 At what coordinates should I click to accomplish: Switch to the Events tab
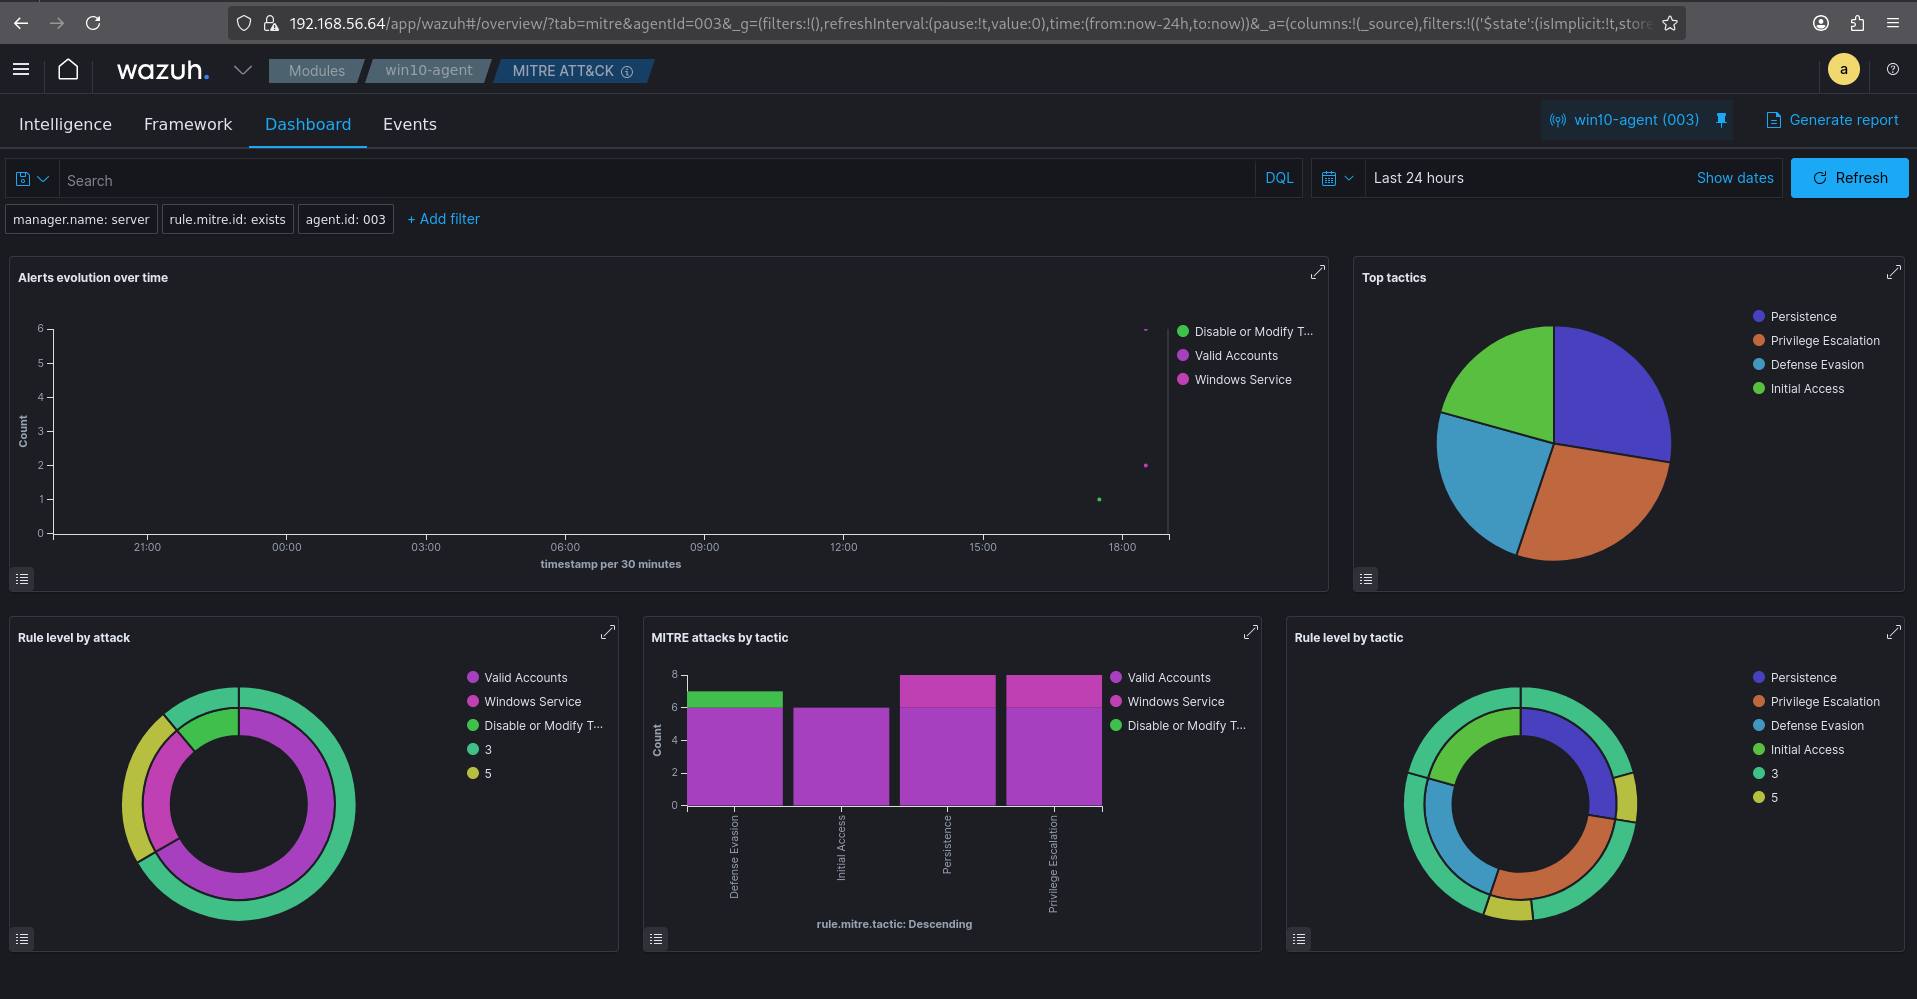point(409,124)
